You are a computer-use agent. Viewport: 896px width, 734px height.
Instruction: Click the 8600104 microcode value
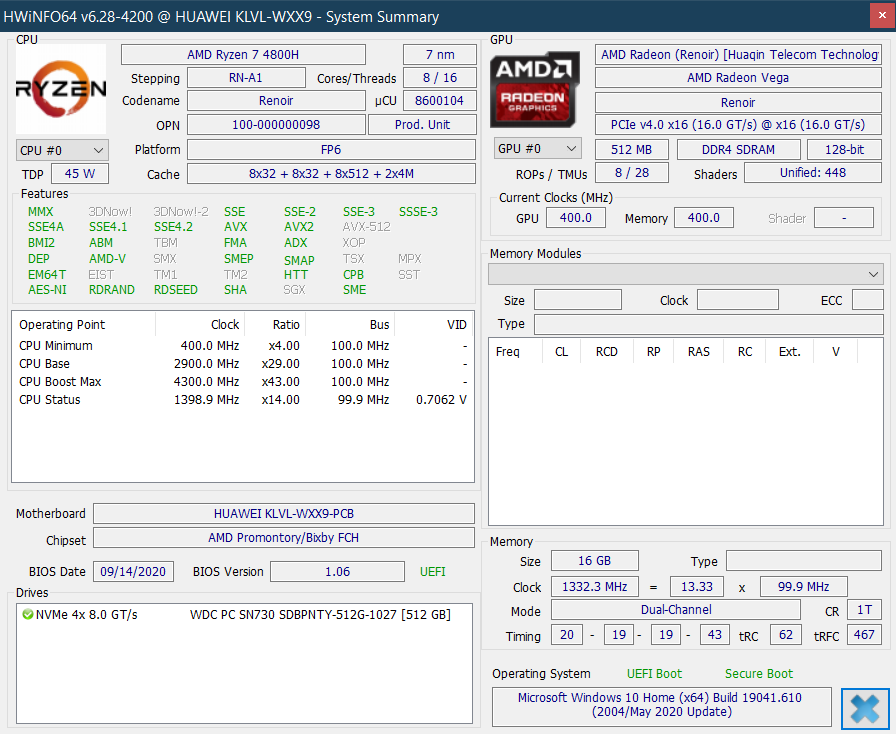coord(440,101)
